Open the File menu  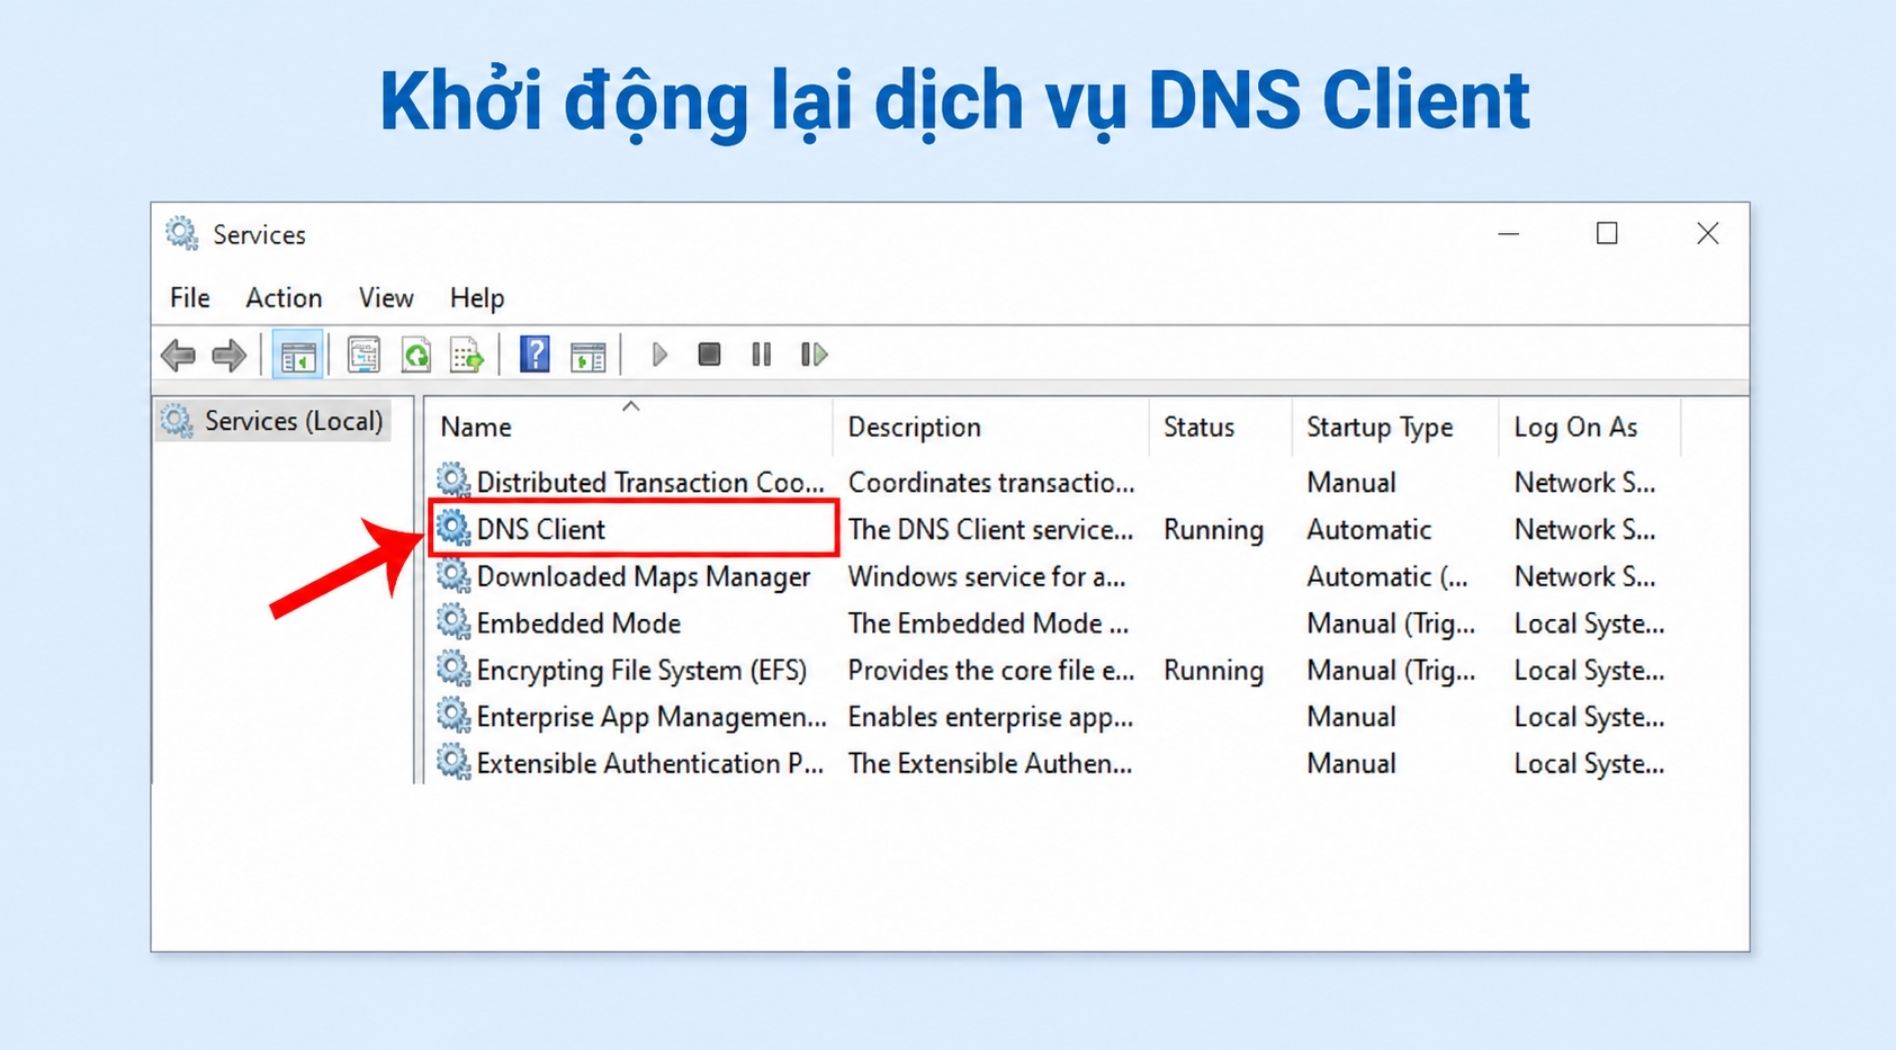[190, 298]
